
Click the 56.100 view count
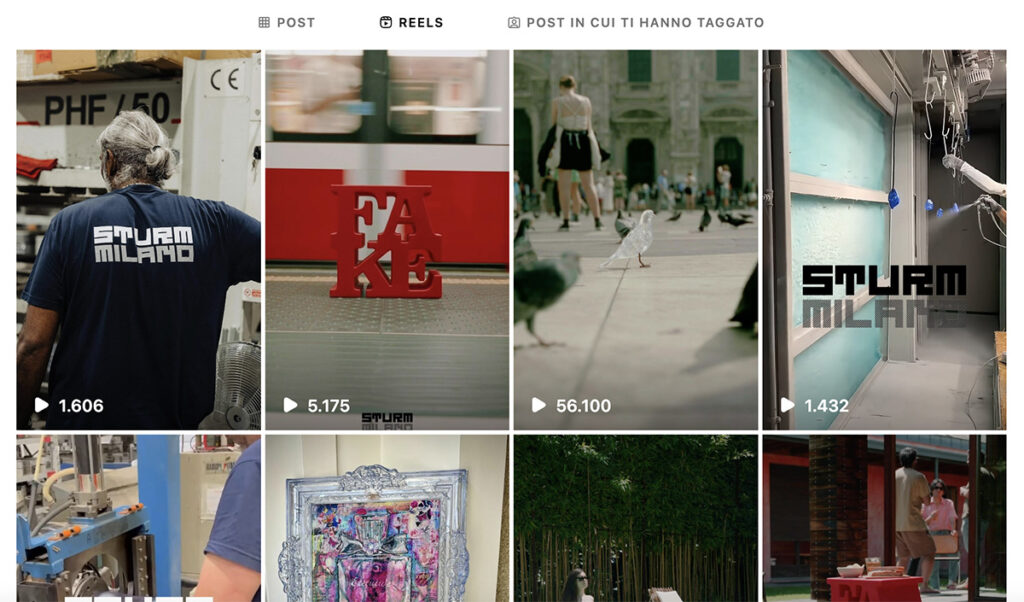(x=583, y=406)
